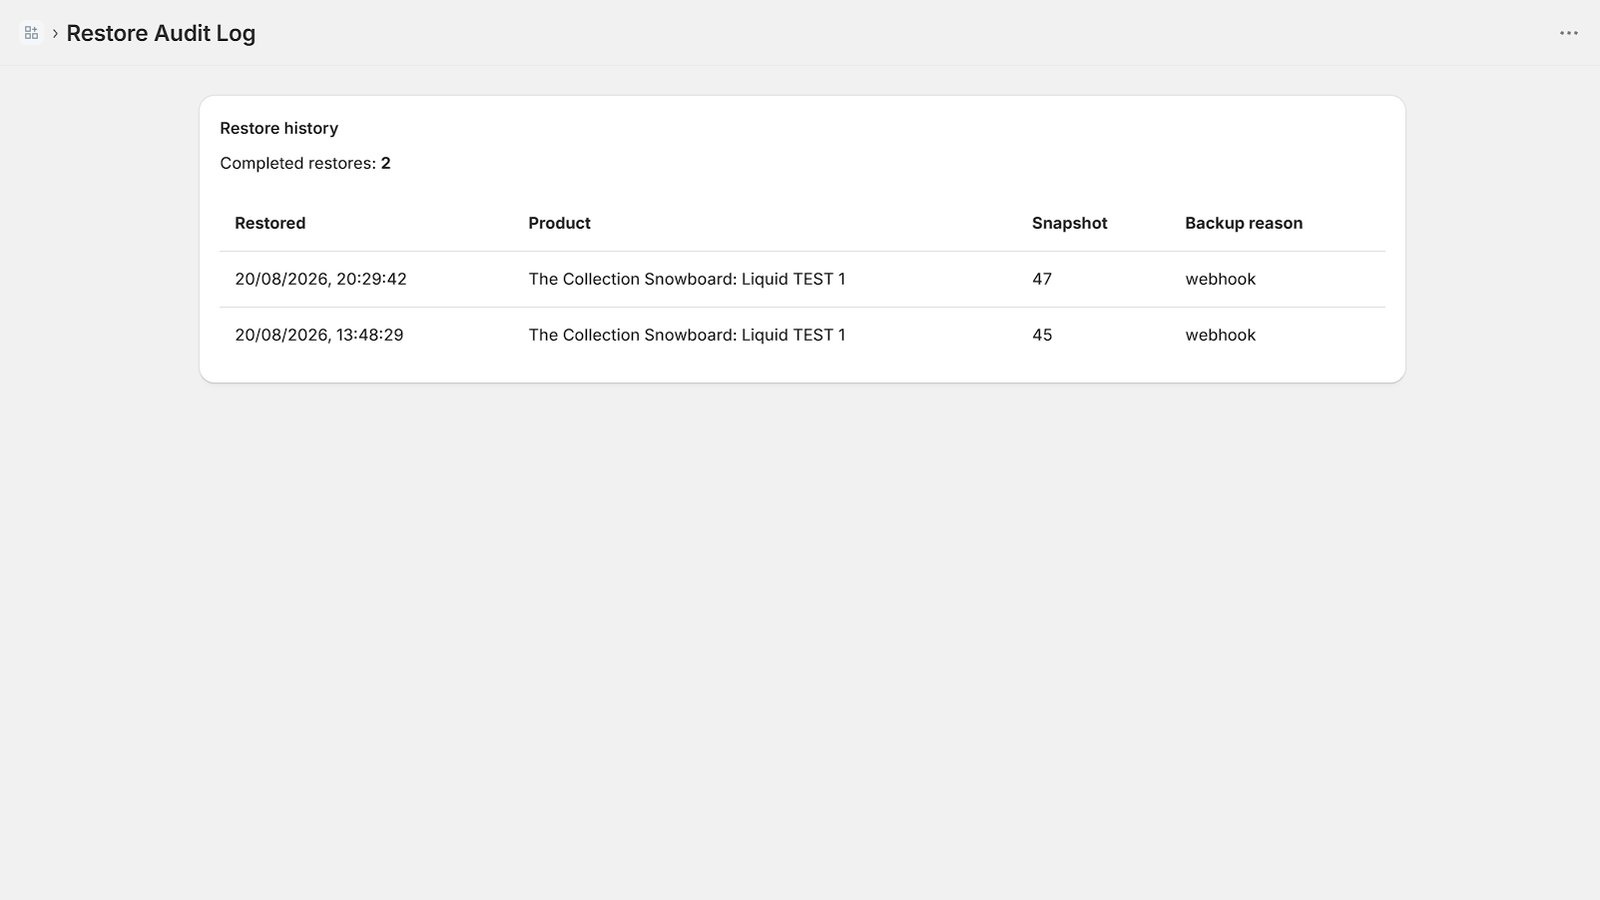
Task: Click the Backup reason column header
Action: point(1243,223)
